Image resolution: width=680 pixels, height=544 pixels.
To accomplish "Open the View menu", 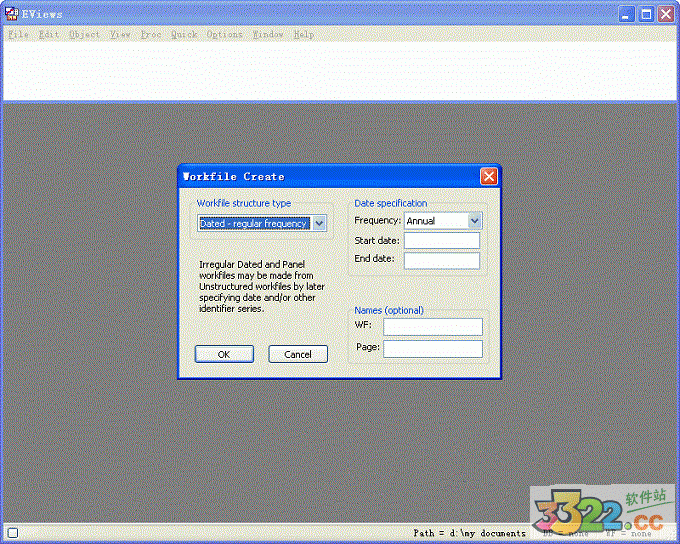I will point(120,34).
